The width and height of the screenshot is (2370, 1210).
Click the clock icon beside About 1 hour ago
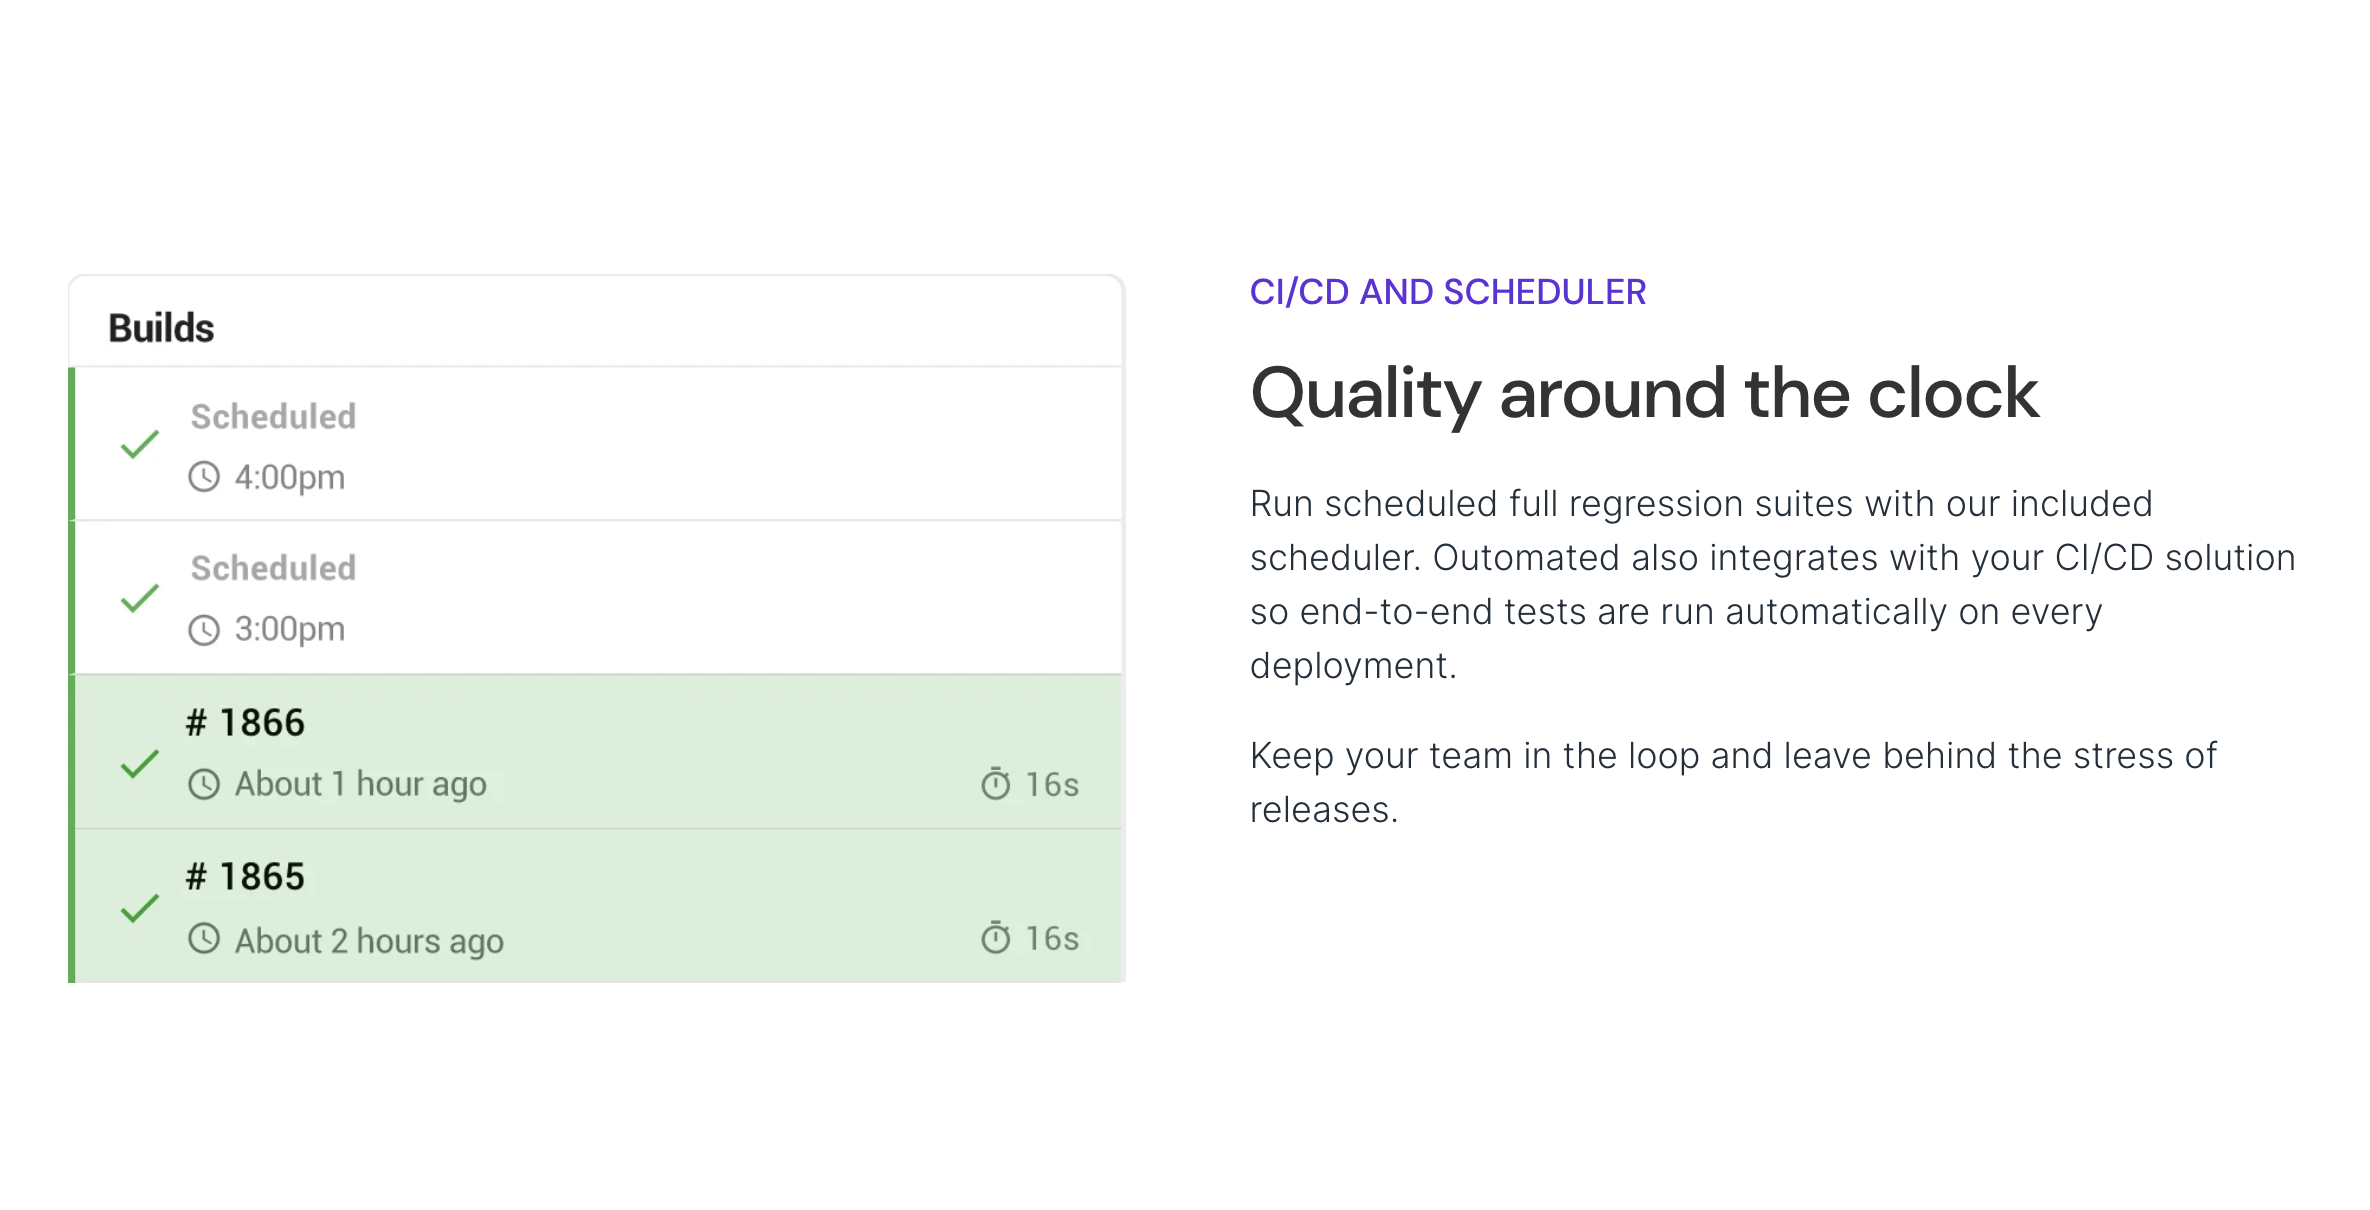pos(204,784)
